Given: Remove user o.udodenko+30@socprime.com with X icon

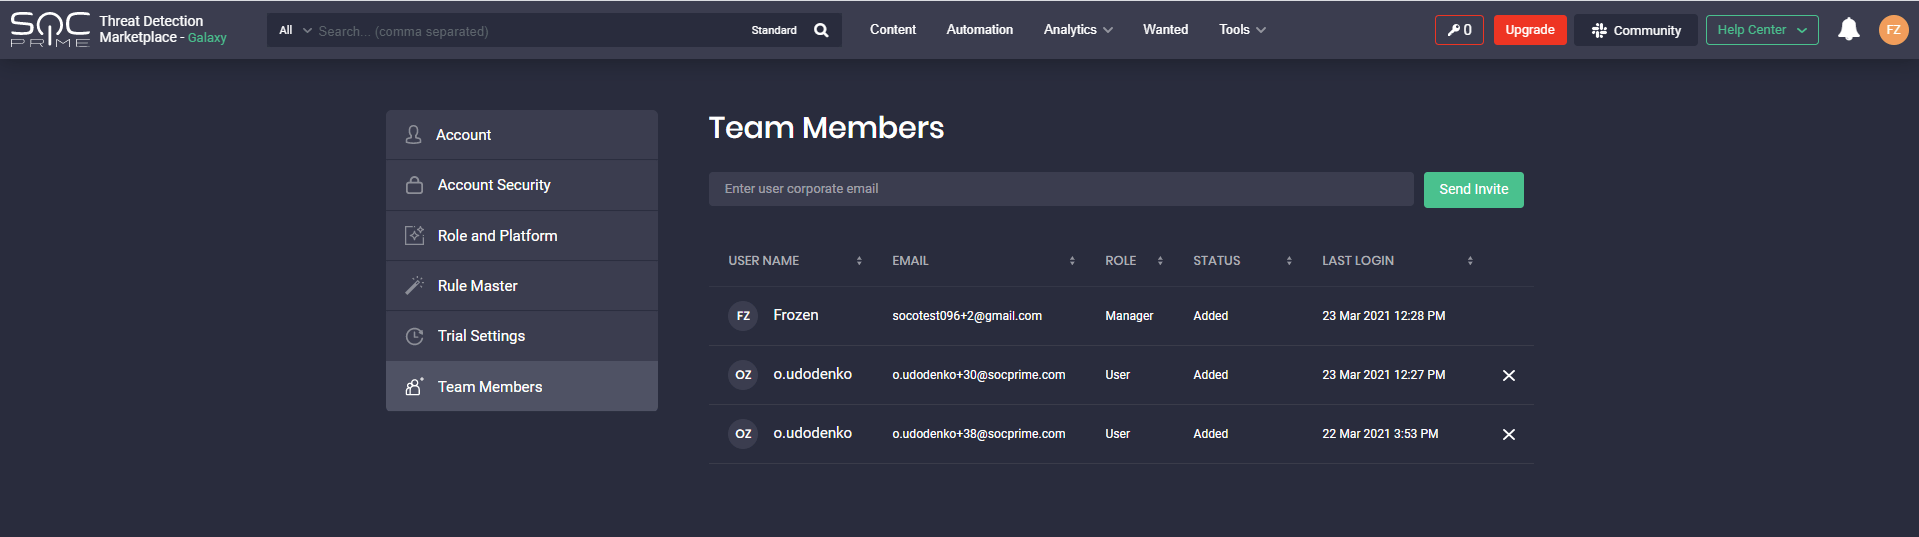Looking at the screenshot, I should (x=1508, y=375).
